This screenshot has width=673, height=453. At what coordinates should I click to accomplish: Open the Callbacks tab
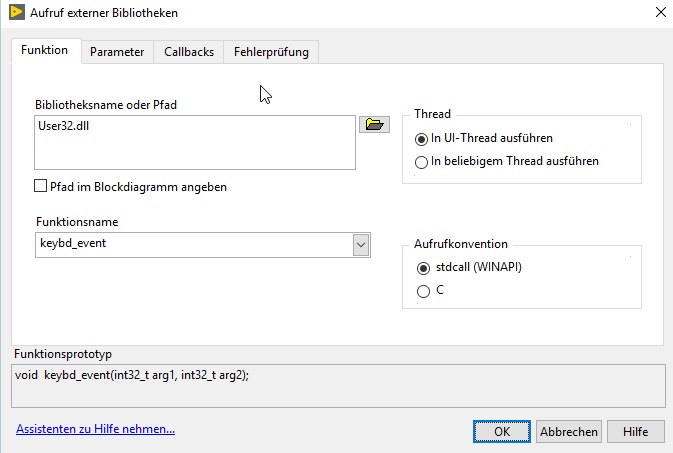point(189,52)
